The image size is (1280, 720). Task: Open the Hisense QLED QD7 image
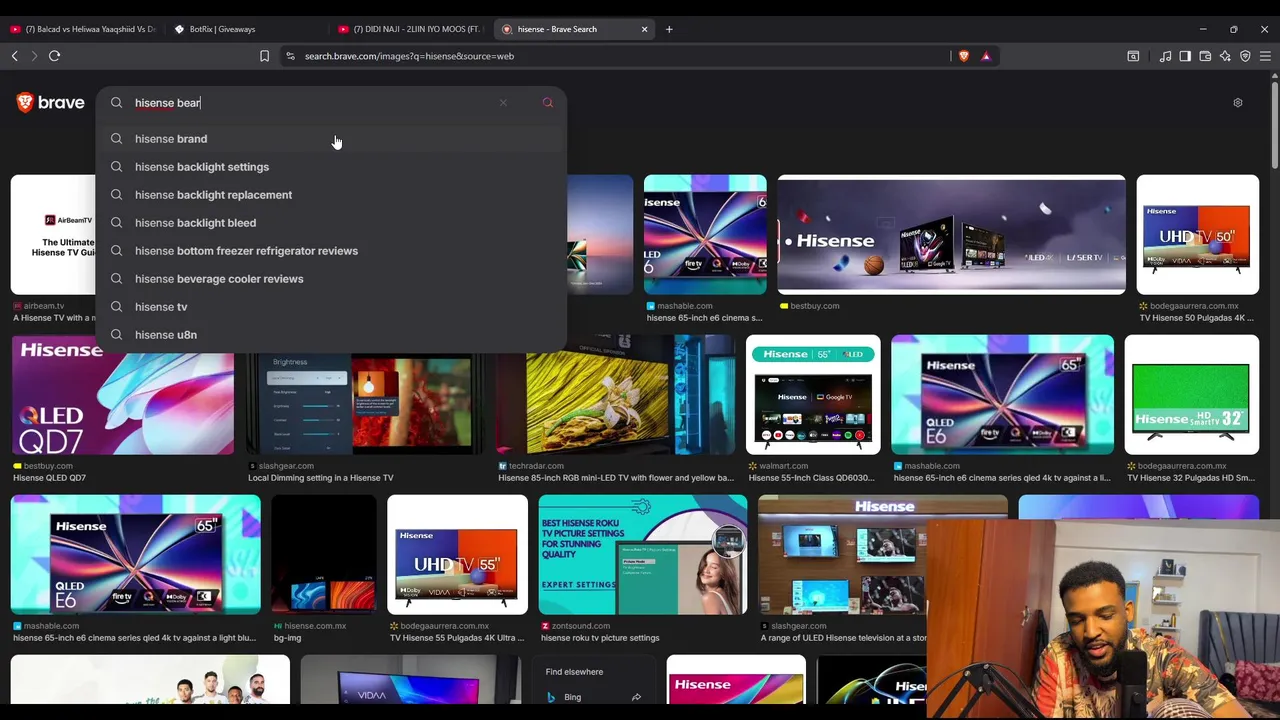(122, 394)
